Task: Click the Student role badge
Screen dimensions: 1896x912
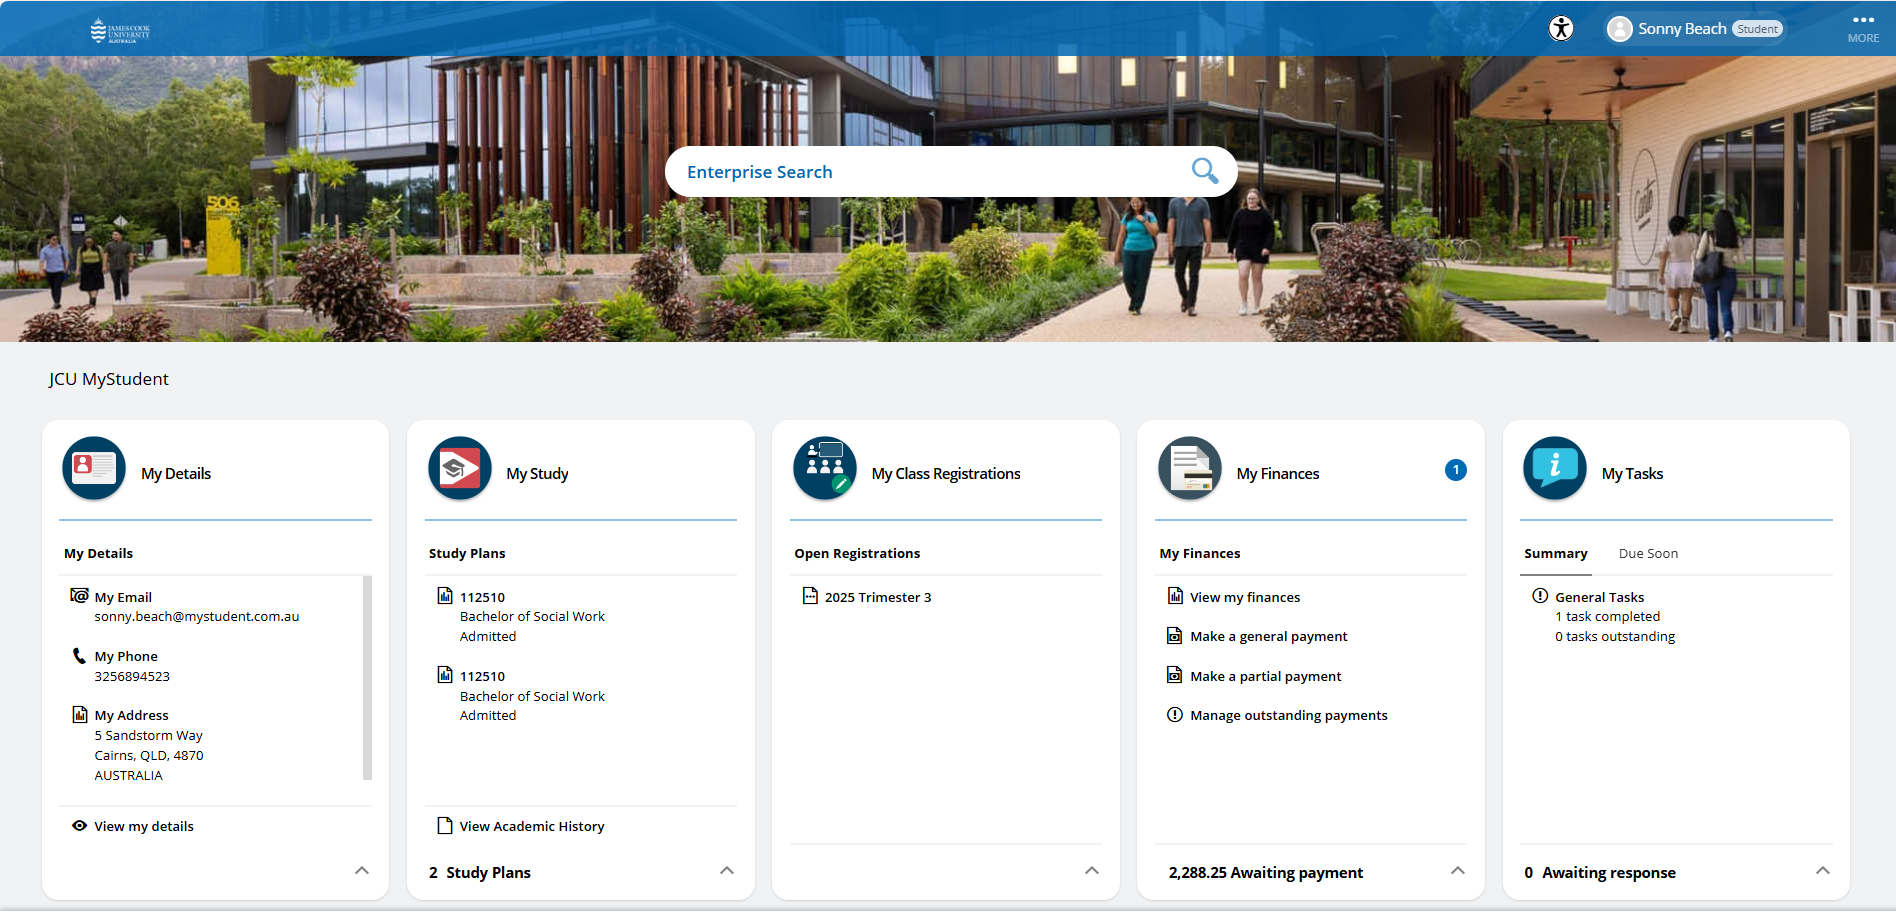Action: 1757,29
